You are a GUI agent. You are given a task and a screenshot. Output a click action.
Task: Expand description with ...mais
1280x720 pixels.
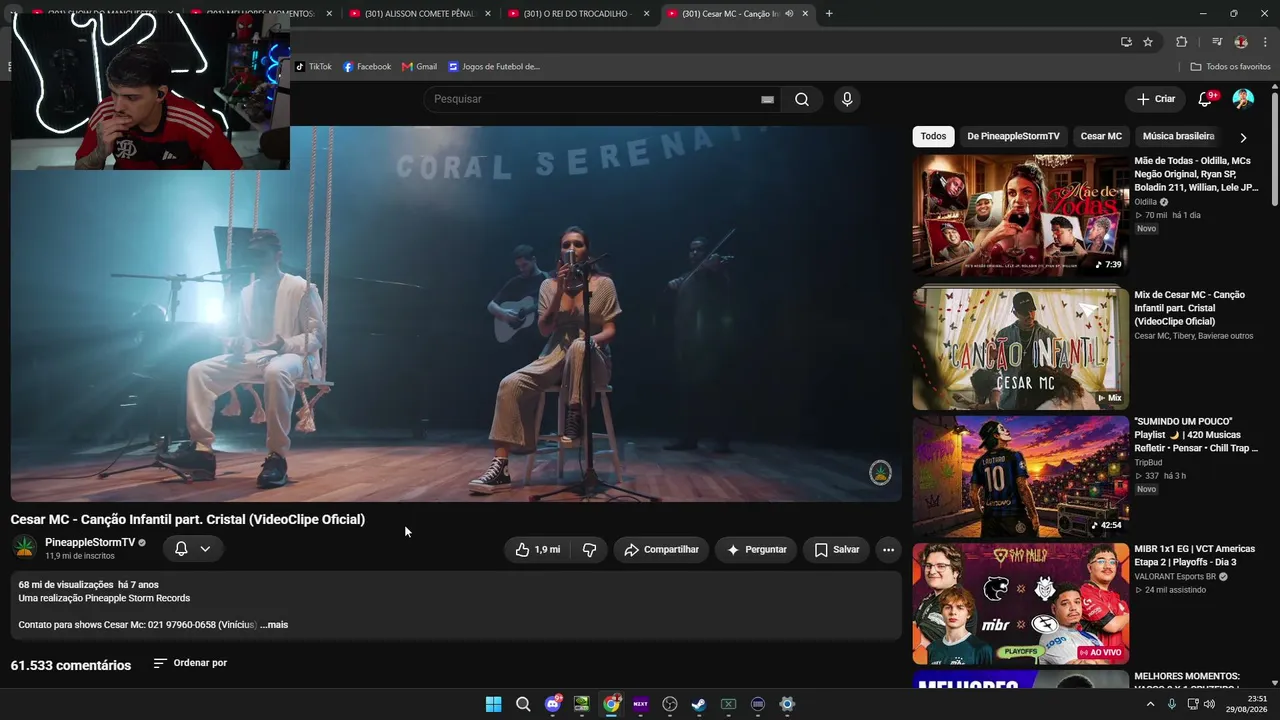click(274, 625)
